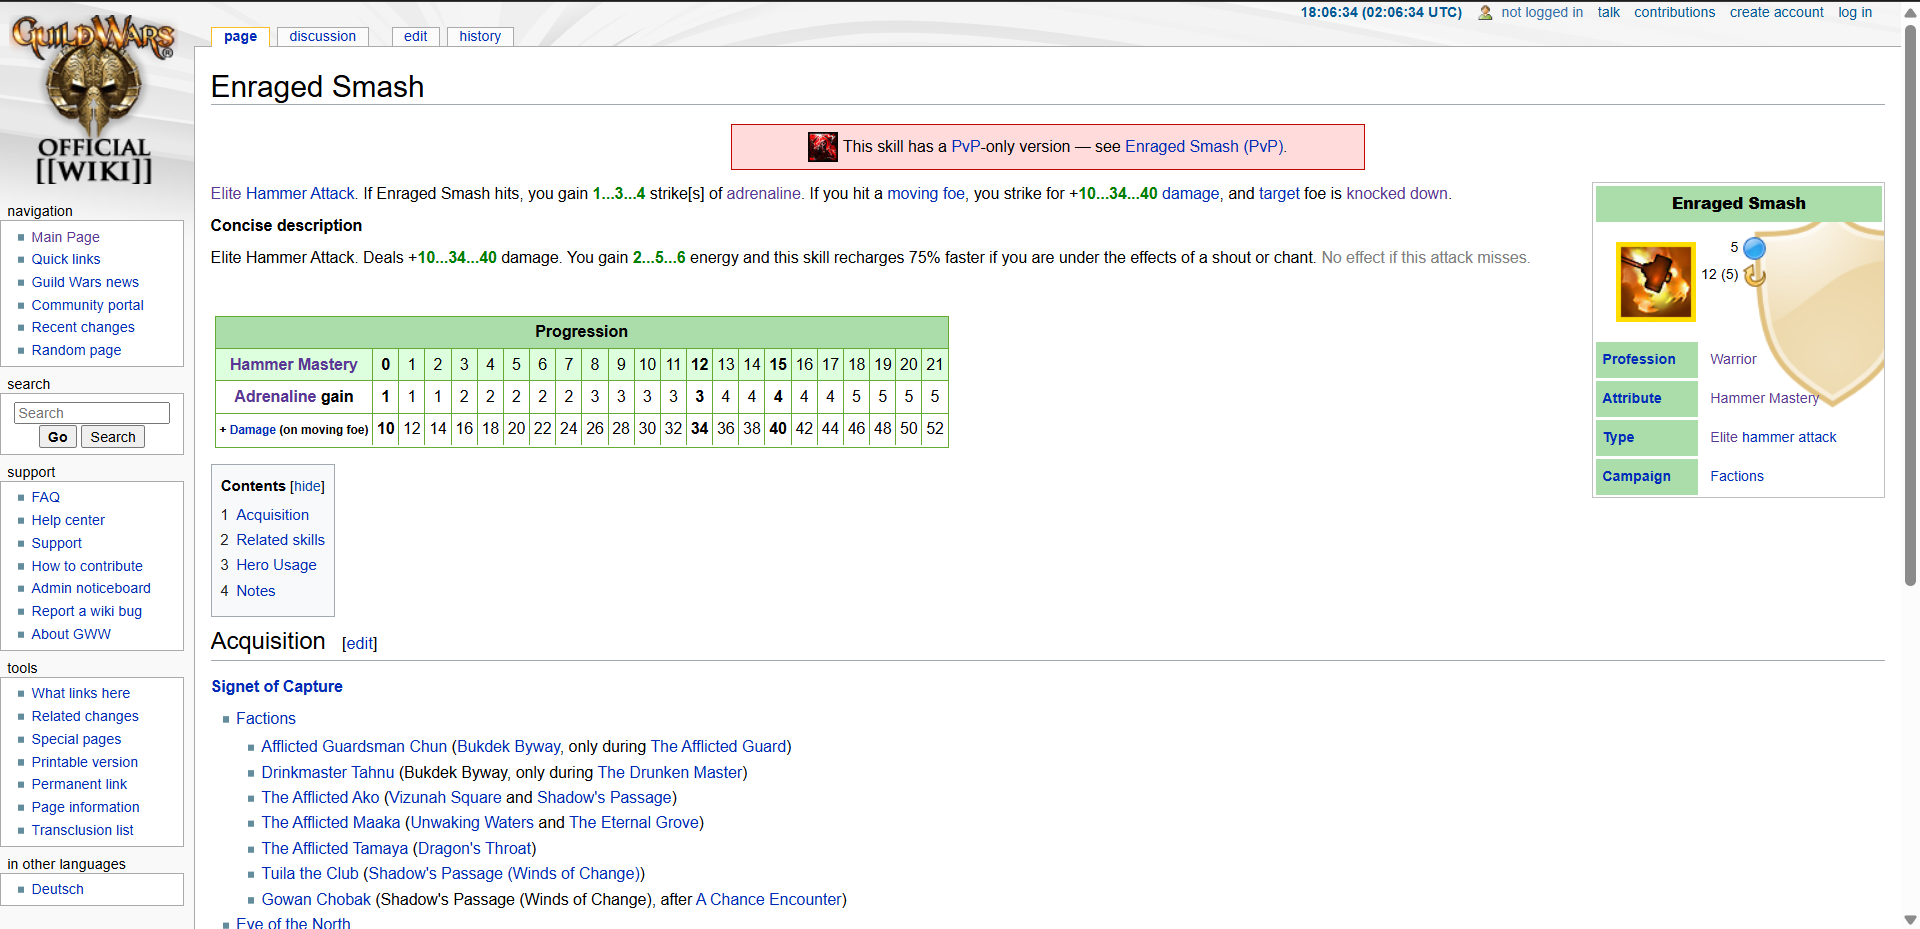Open How to contribute
This screenshot has width=1920, height=929.
point(87,566)
